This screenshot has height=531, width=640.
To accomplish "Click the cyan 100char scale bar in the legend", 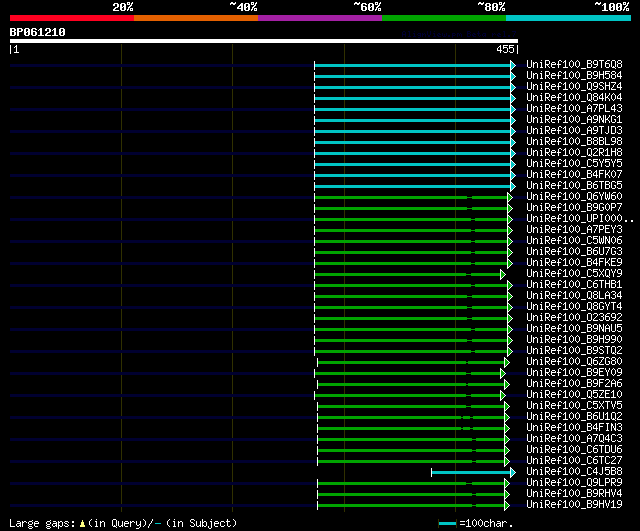I will tap(447, 524).
